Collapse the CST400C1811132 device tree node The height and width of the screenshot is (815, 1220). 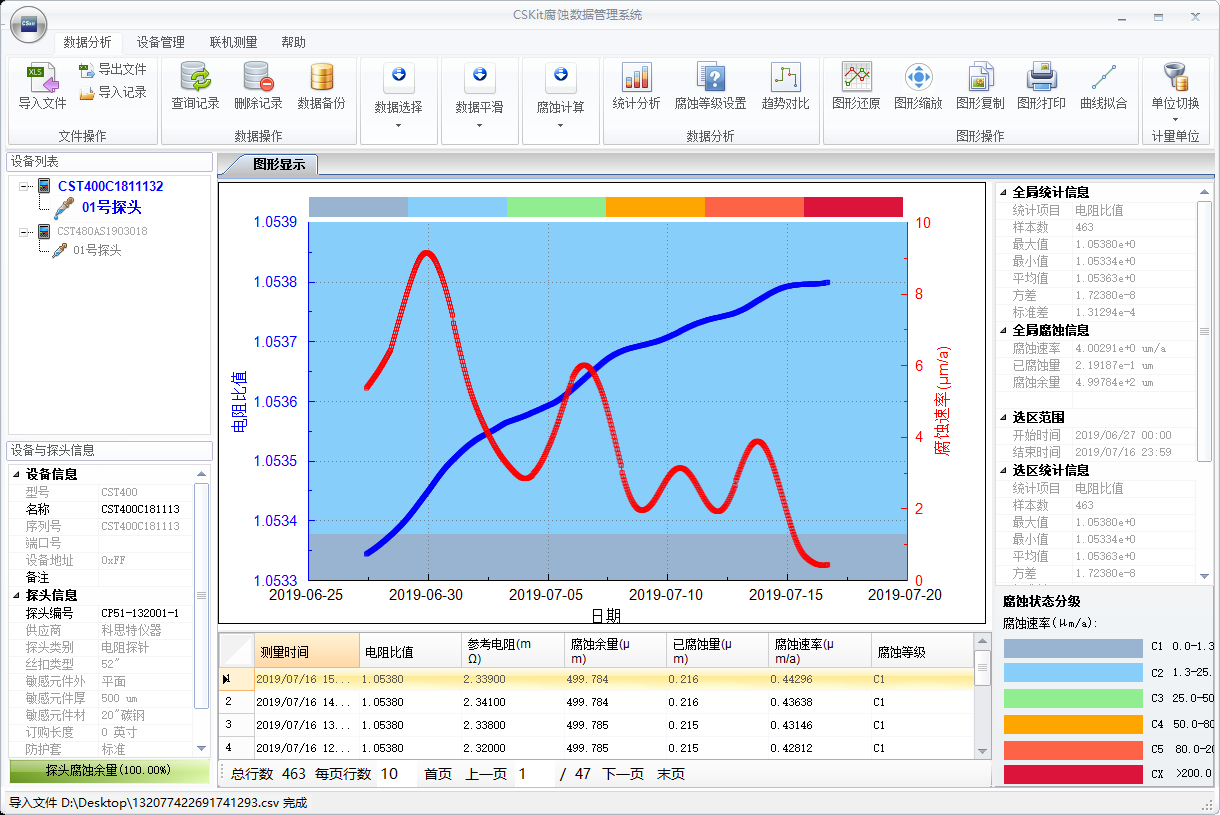point(23,186)
